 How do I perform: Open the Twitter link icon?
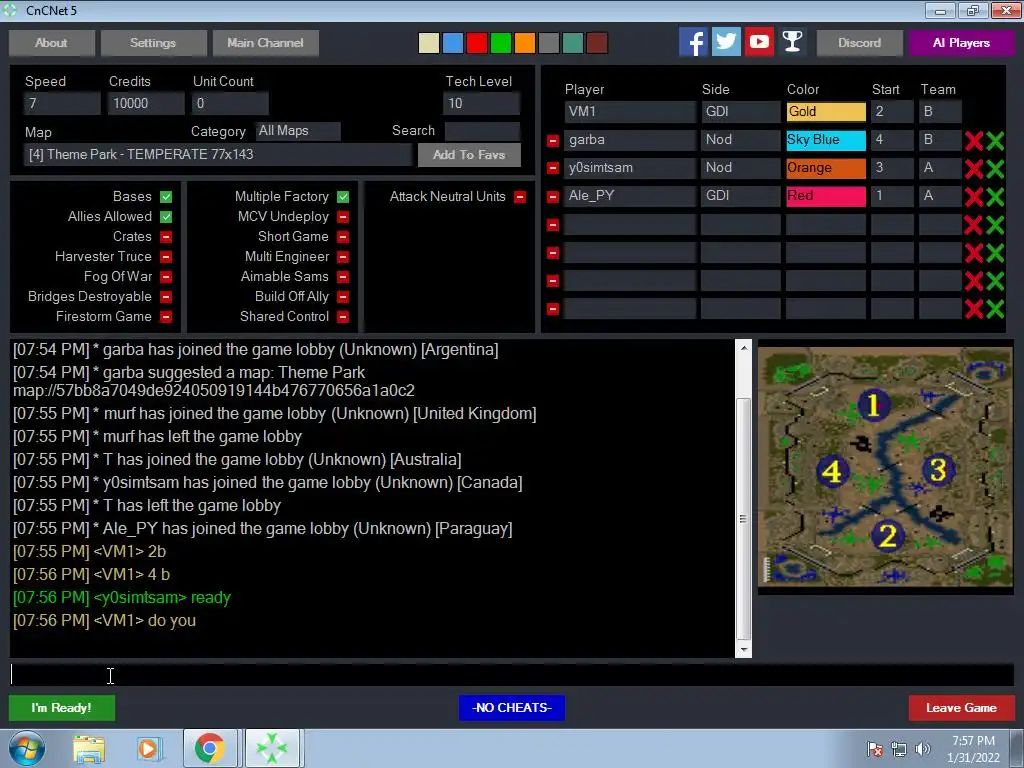[x=726, y=42]
